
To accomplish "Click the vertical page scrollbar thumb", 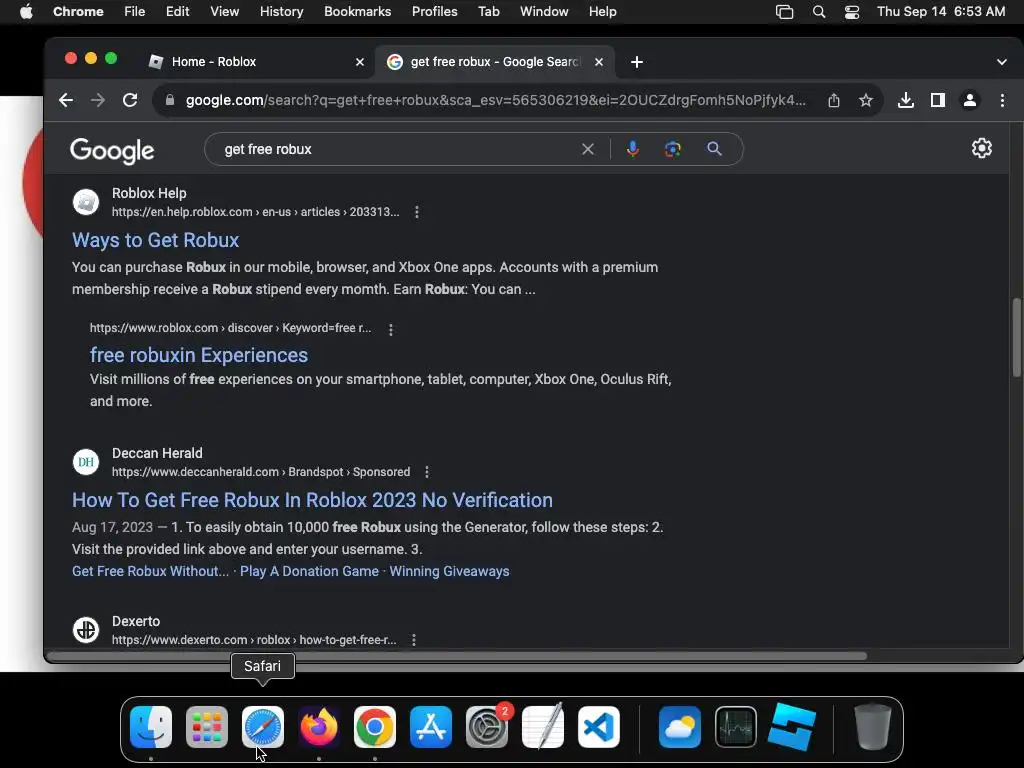I will (1016, 338).
